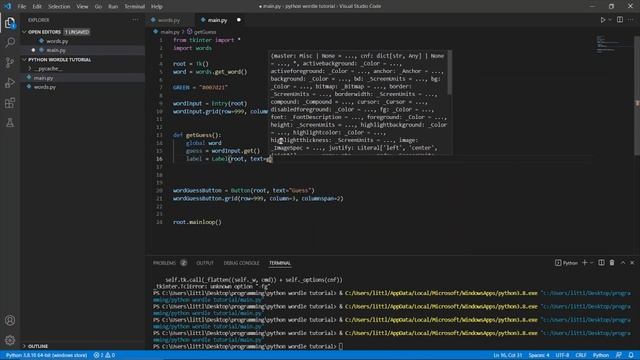Select main.py in Open Editors list
The height and width of the screenshot is (360, 640).
[56, 50]
